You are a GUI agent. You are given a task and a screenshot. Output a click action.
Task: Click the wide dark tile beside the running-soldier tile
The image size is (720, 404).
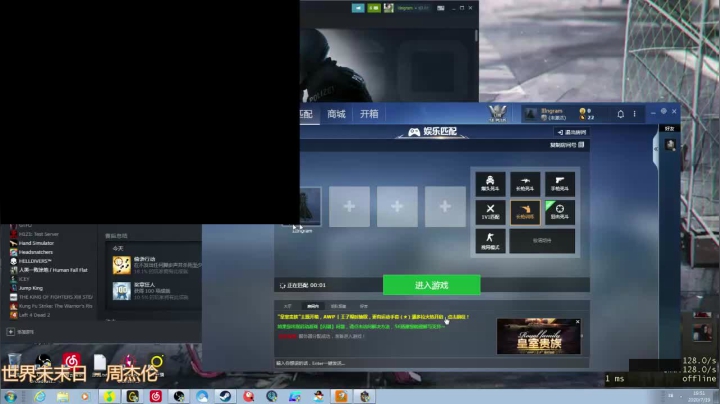[x=542, y=241]
